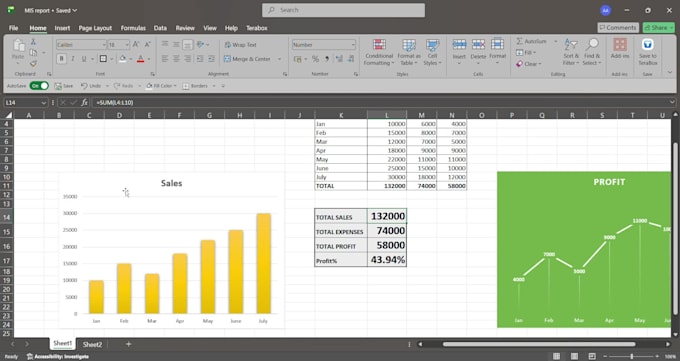Click the red font color button
Viewport: 680px width, 361px height.
pos(141,59)
